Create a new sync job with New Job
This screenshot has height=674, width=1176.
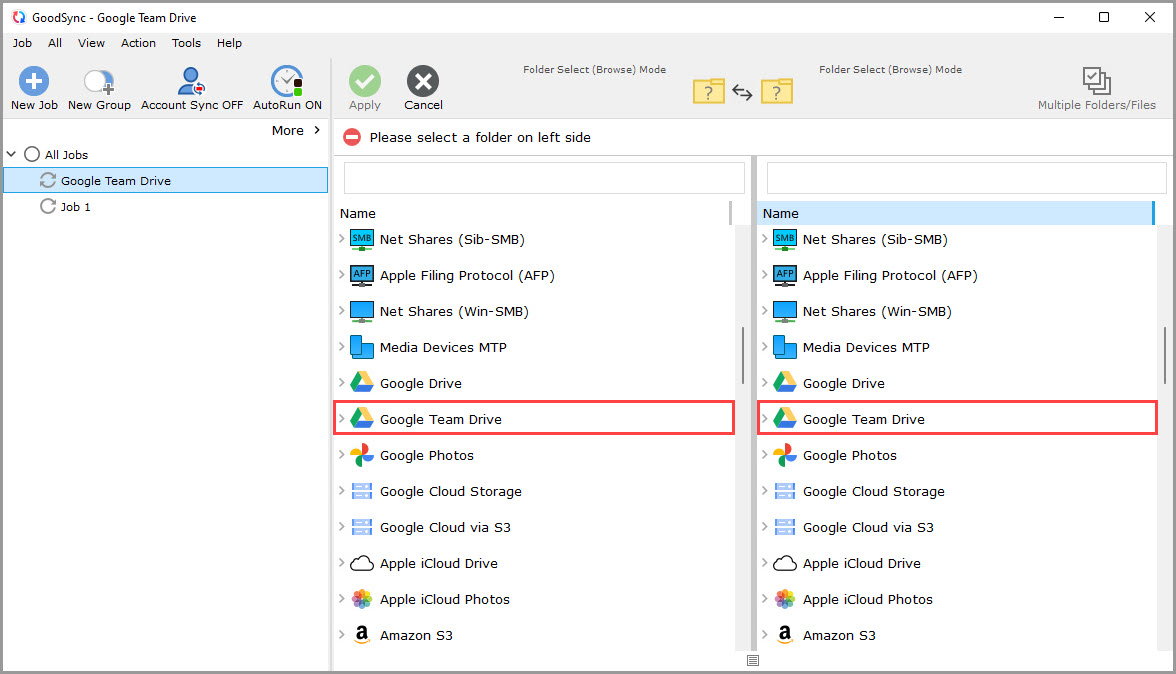point(33,87)
